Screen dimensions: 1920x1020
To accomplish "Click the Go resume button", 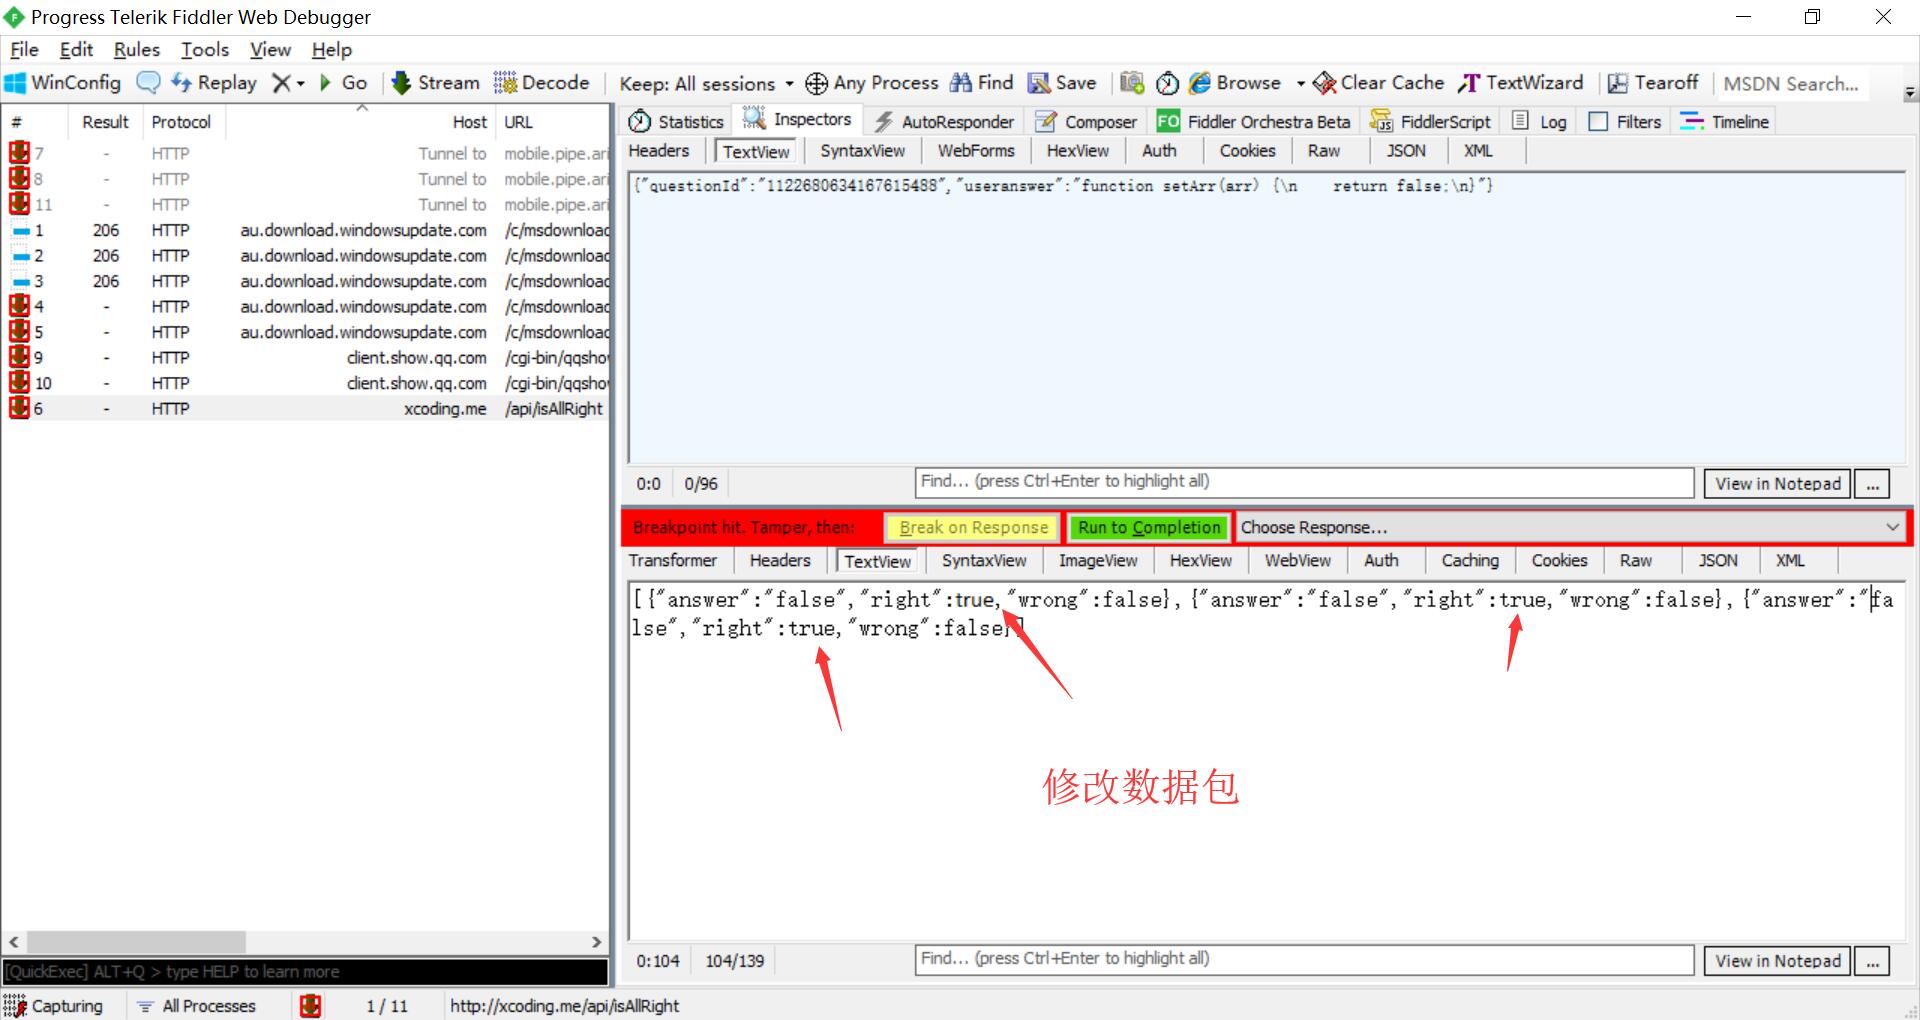I will tap(343, 83).
